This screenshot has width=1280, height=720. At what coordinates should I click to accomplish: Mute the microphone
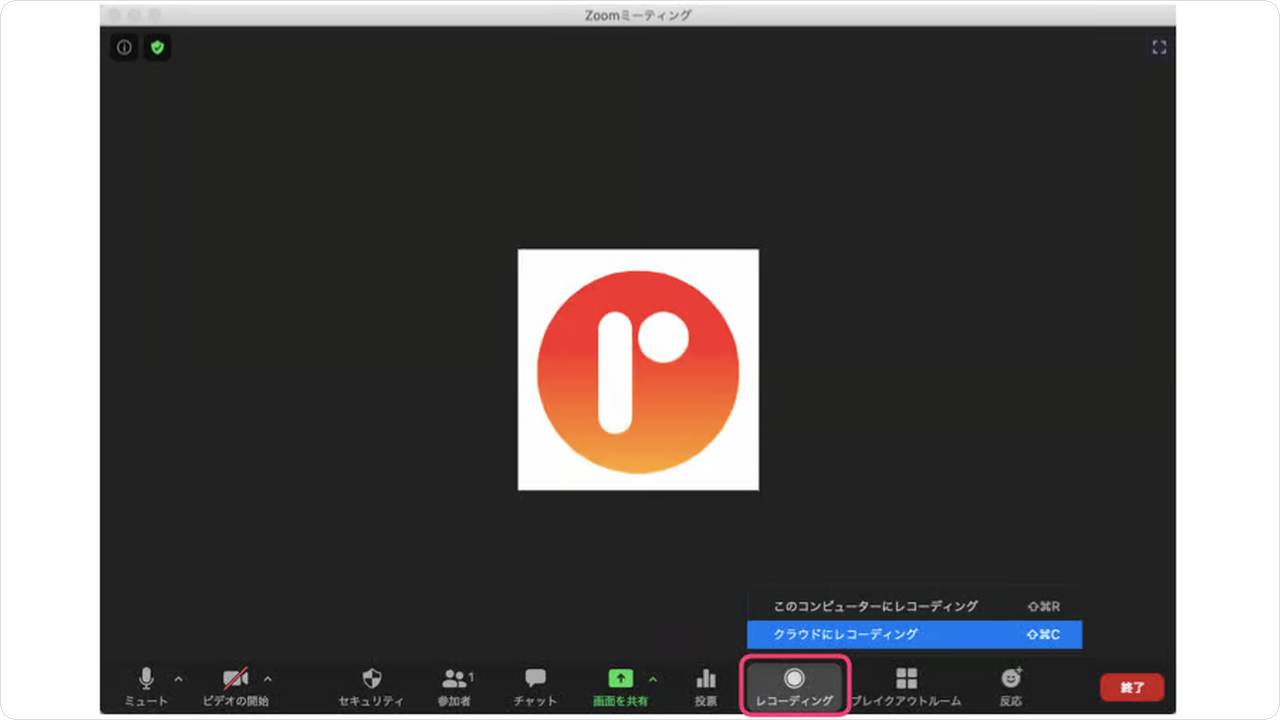click(x=146, y=686)
